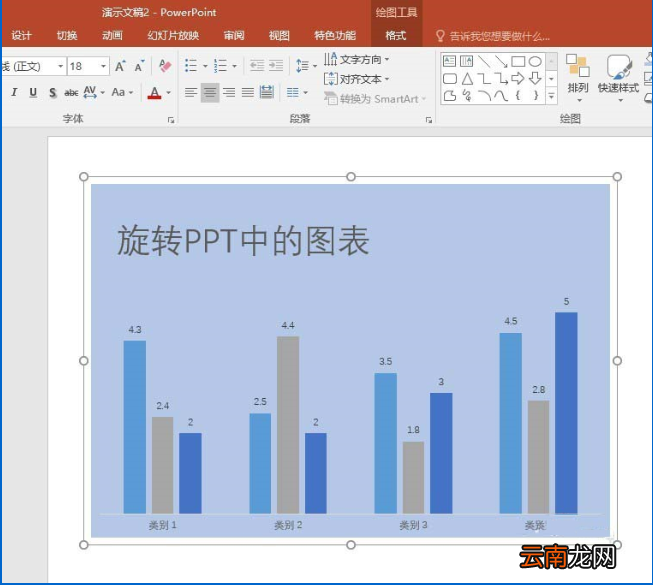653x585 pixels.
Task: Apply the red font color
Action: (x=155, y=92)
